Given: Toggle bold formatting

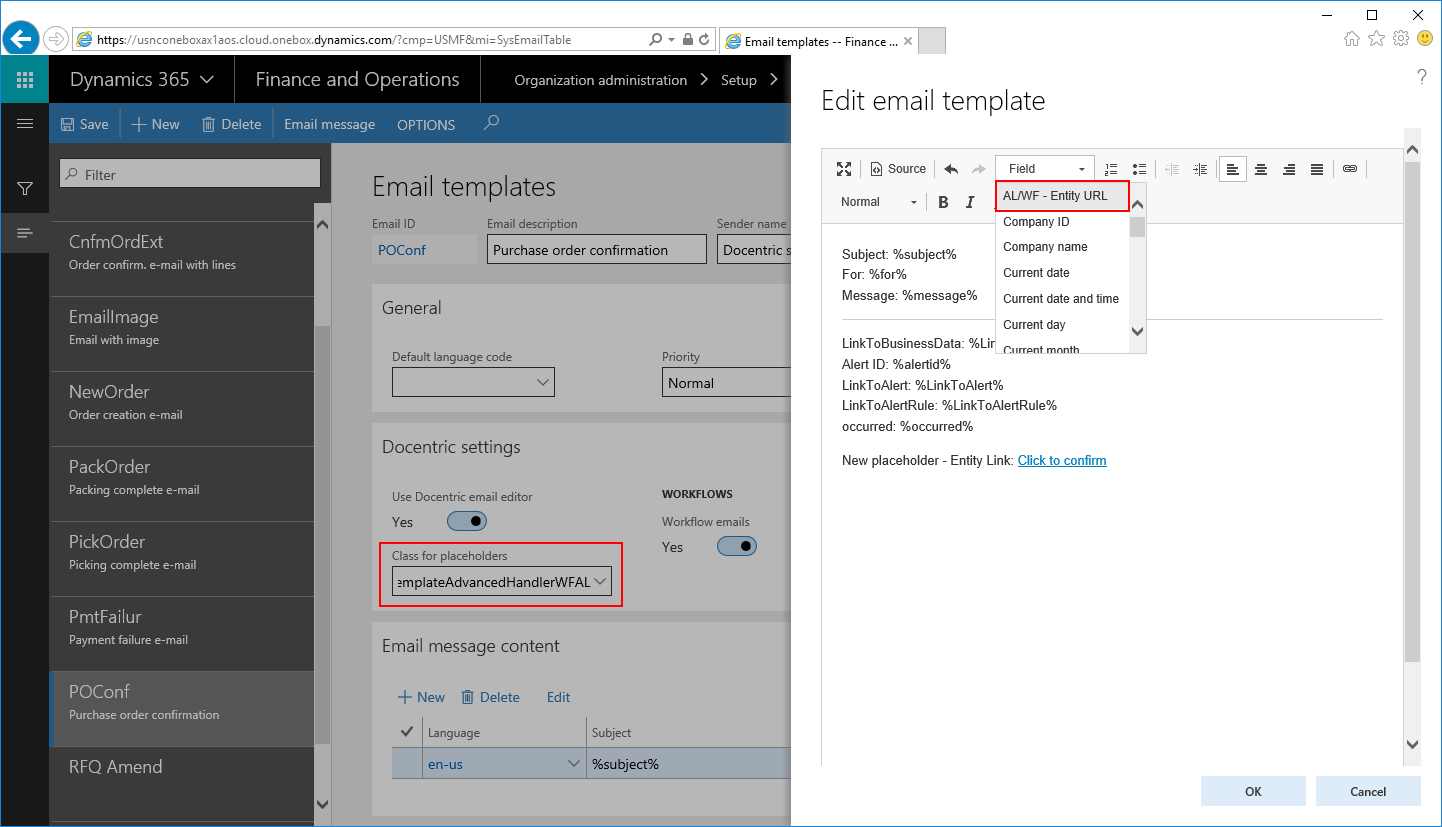Looking at the screenshot, I should pos(943,202).
